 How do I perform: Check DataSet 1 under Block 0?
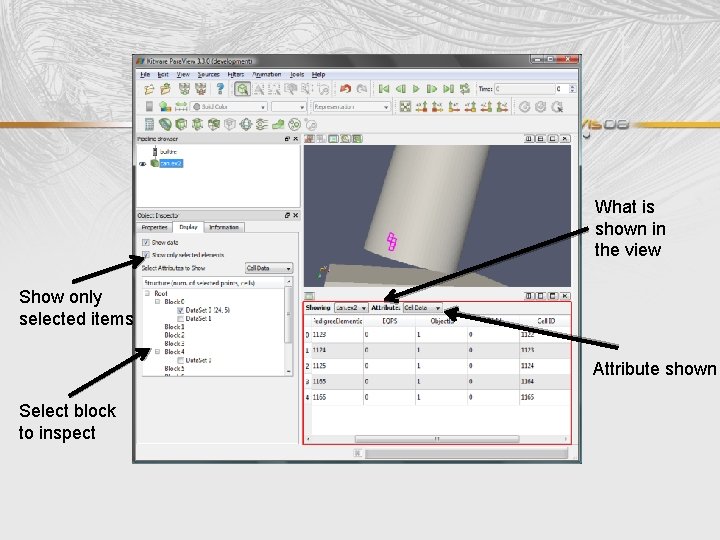pyautogui.click(x=180, y=319)
